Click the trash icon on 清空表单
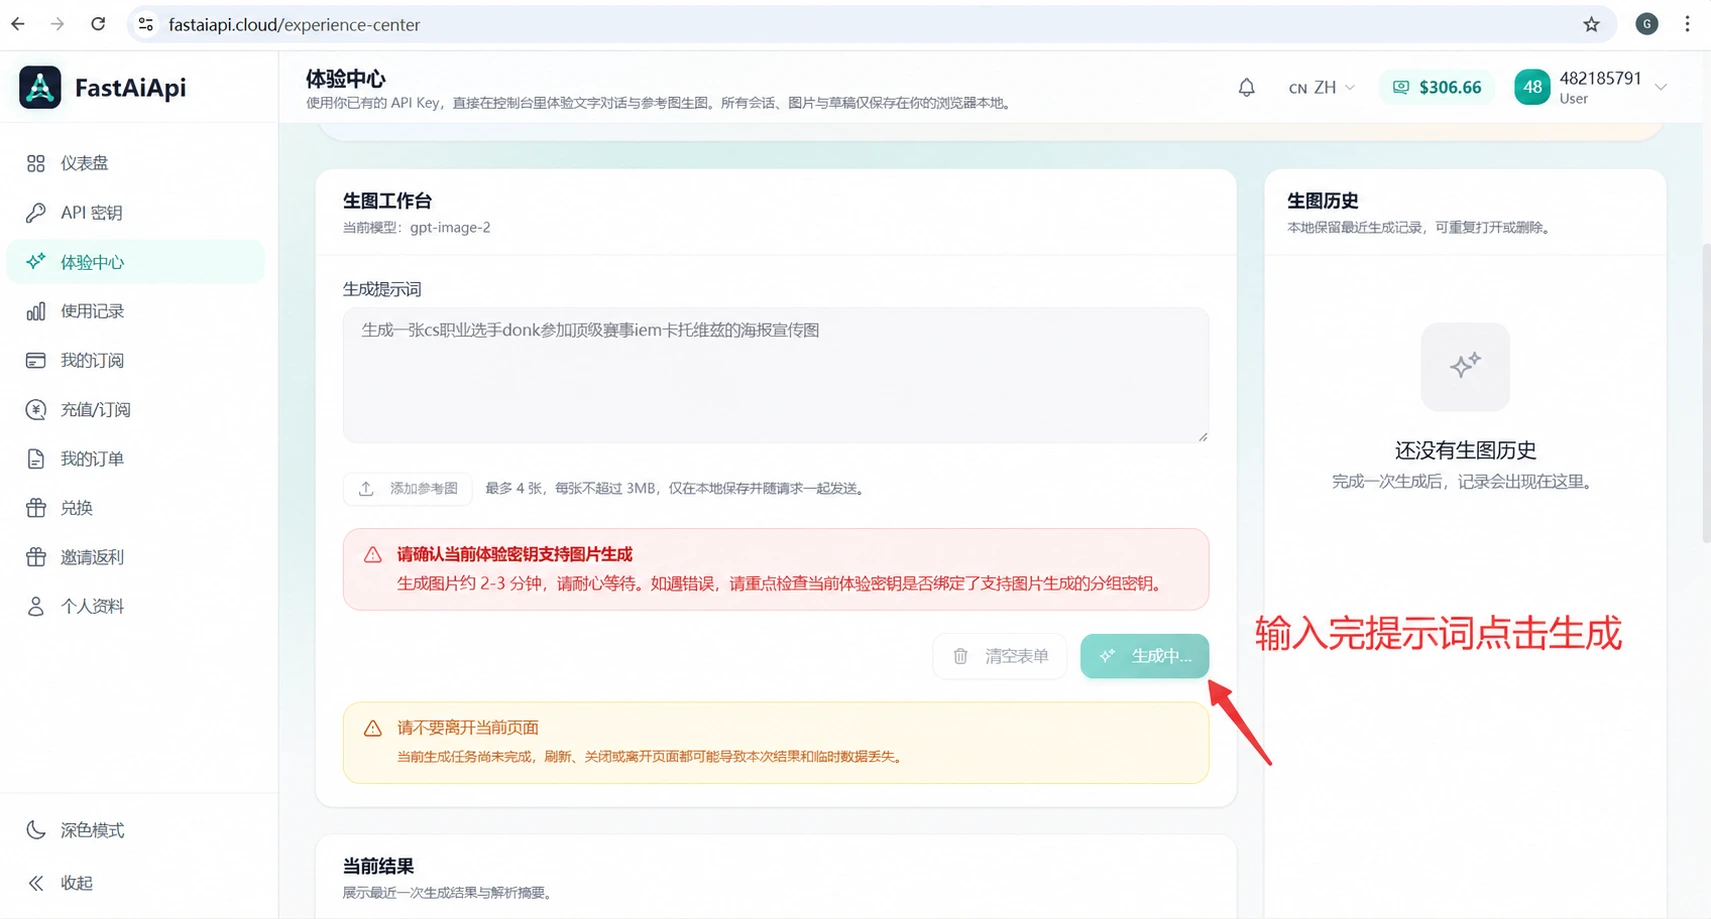Screen dimensions: 1711x919 [x=960, y=656]
